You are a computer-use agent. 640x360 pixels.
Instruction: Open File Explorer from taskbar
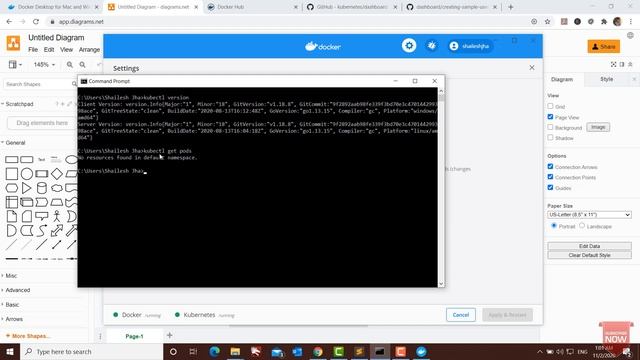235,351
